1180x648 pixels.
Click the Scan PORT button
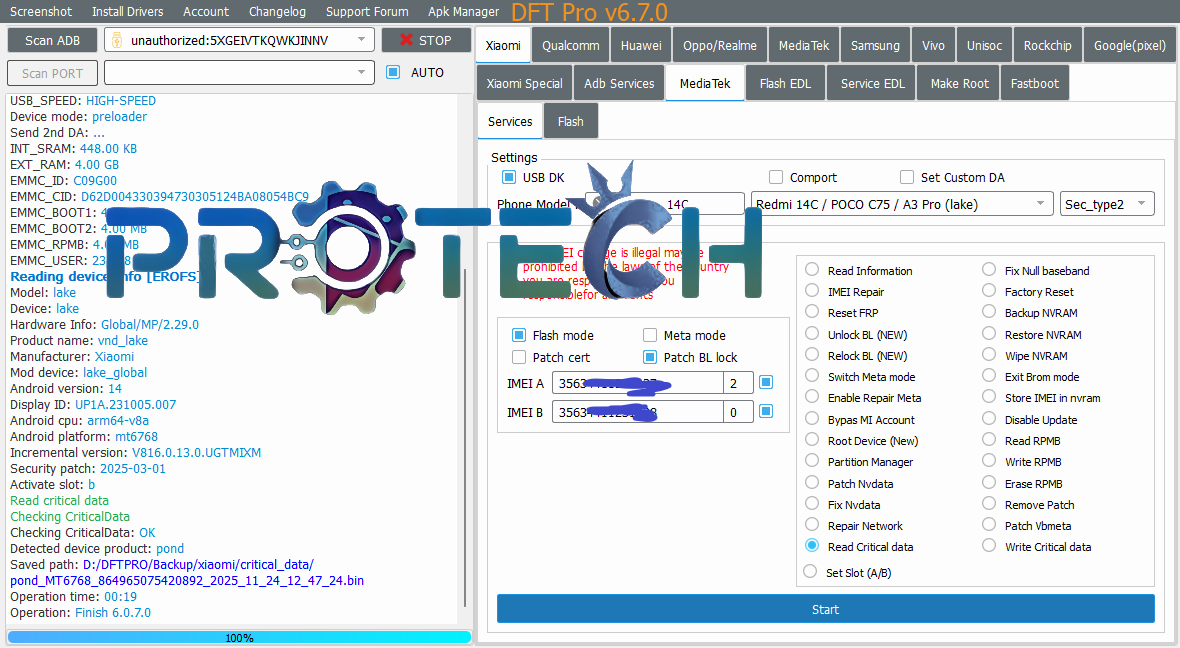pyautogui.click(x=52, y=73)
